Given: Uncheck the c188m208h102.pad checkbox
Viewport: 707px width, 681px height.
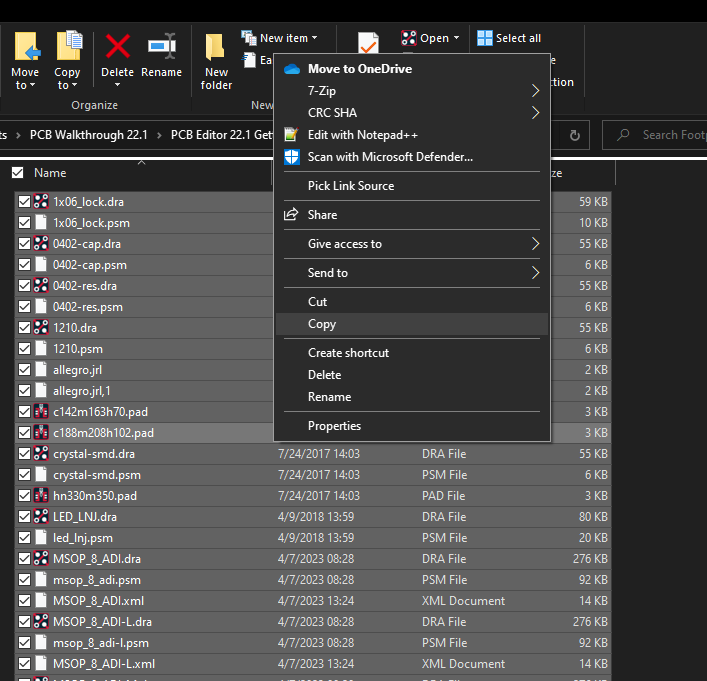Looking at the screenshot, I should tap(24, 433).
